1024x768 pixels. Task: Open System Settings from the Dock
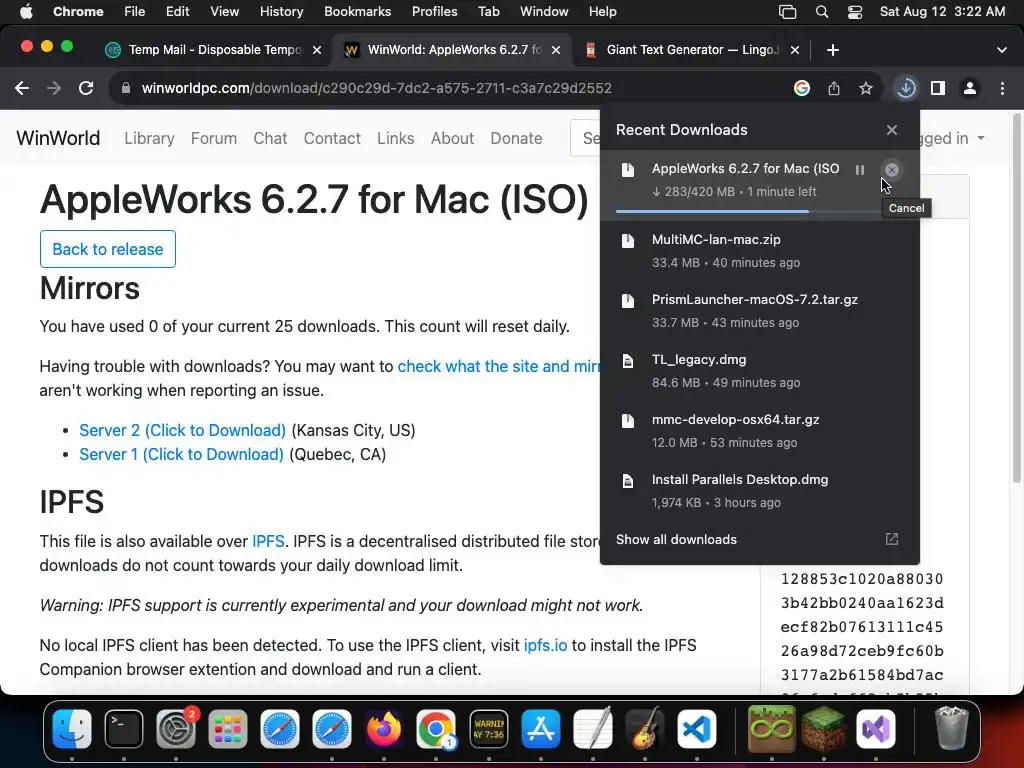point(176,729)
